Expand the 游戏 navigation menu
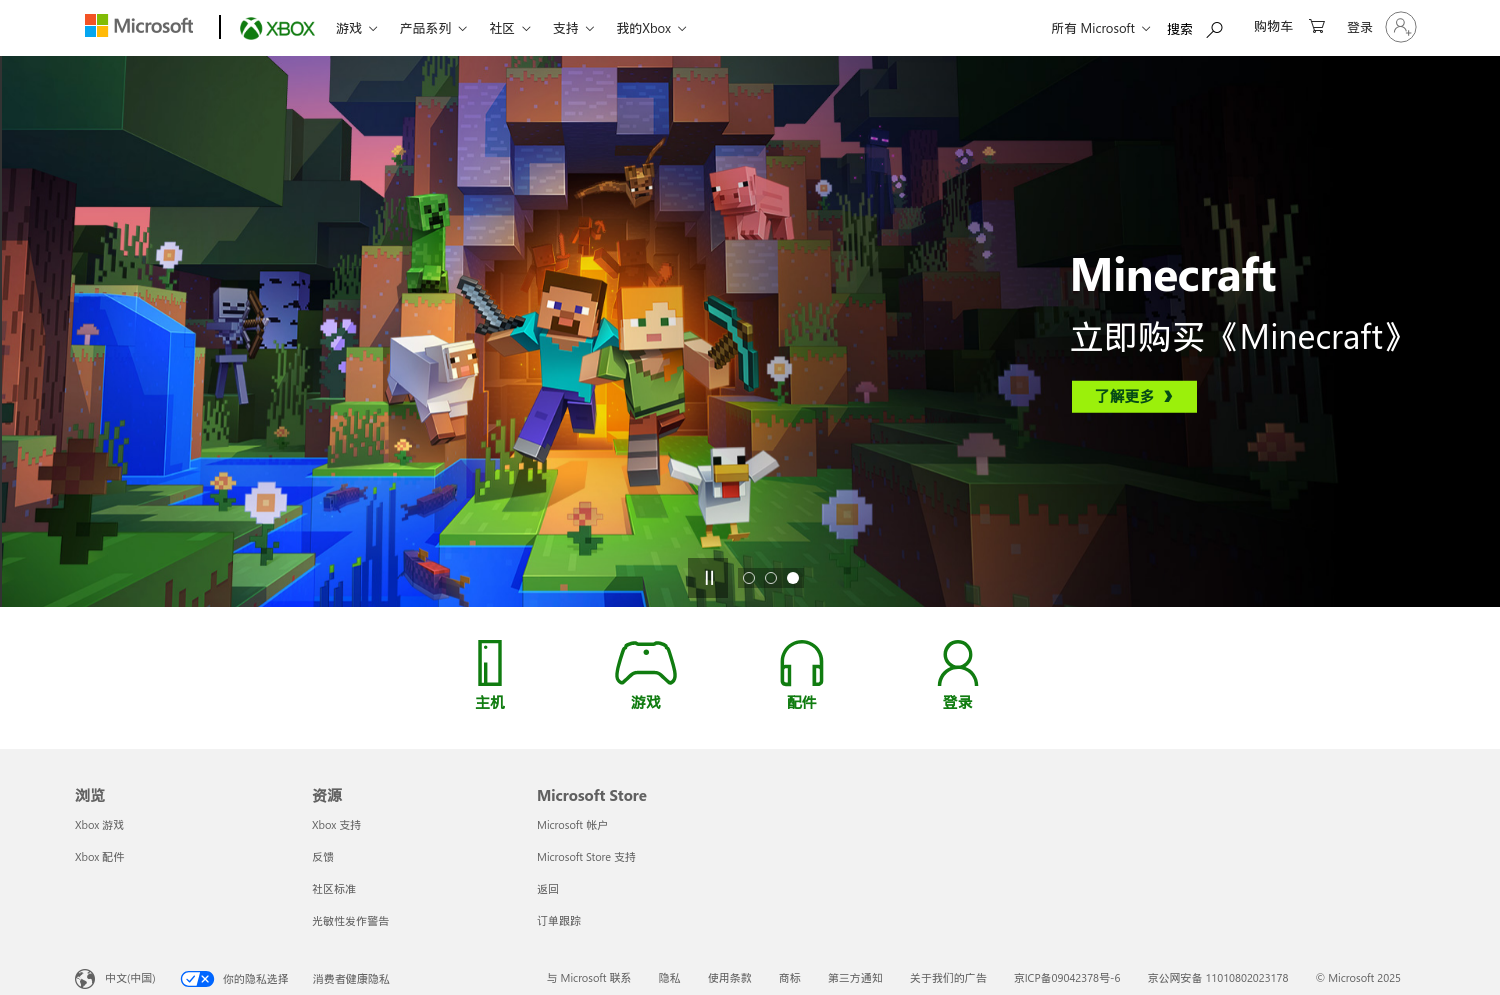Viewport: 1500px width, 995px height. pyautogui.click(x=357, y=29)
